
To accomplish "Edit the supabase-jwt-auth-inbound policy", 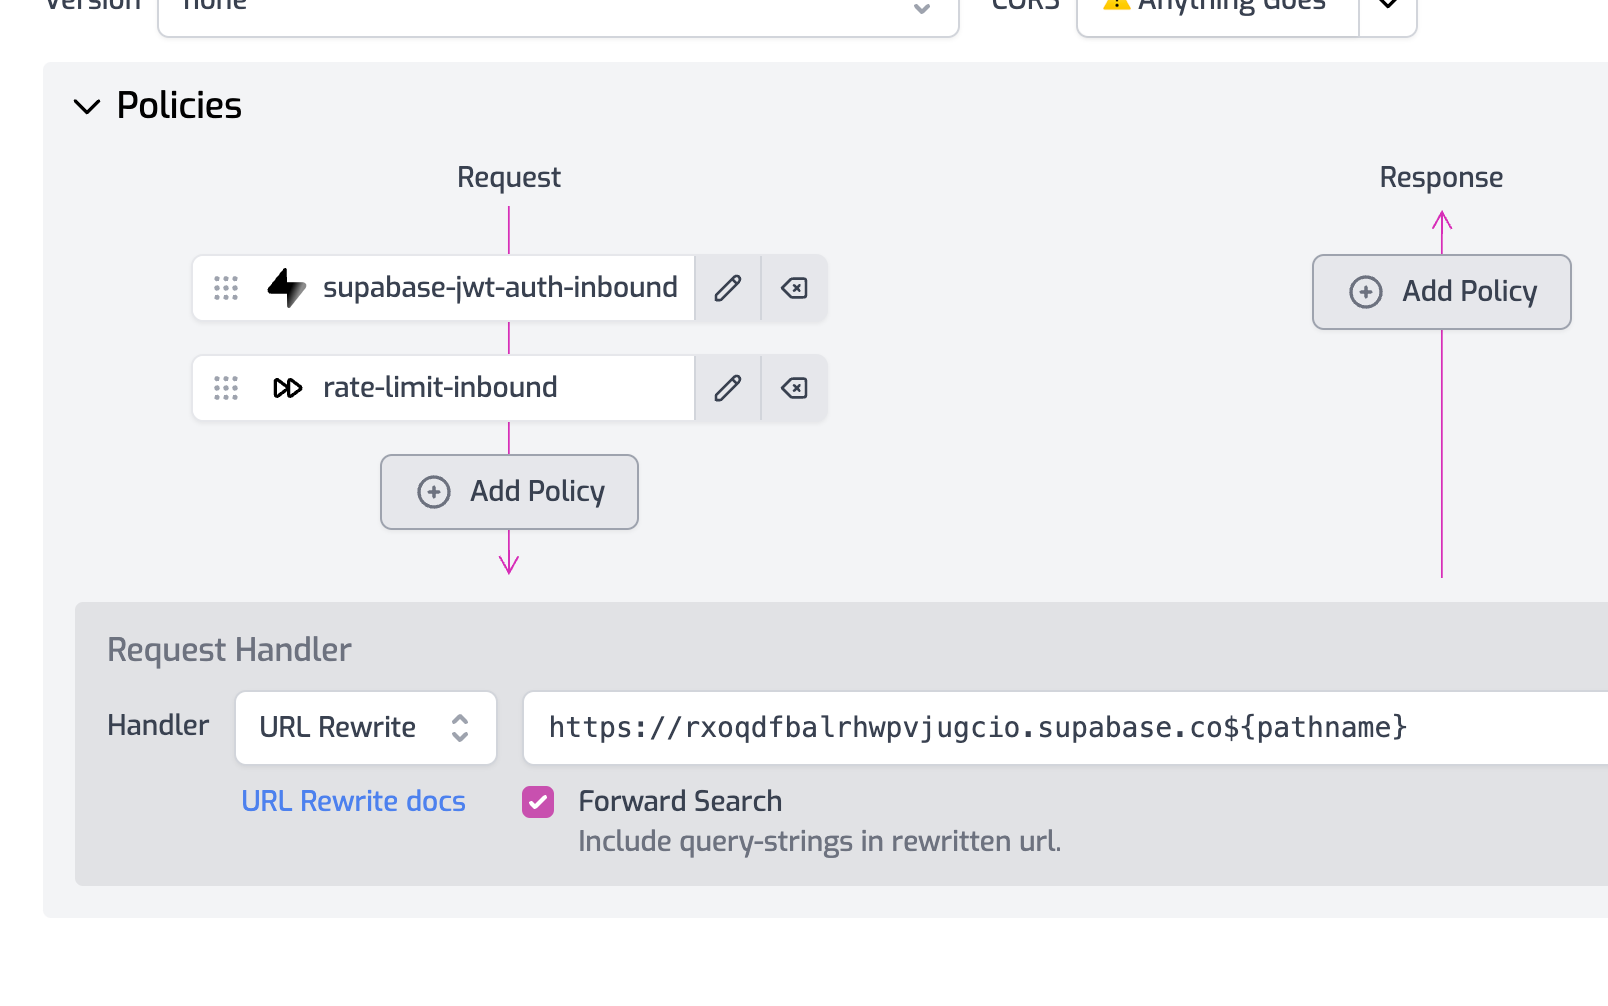I will pyautogui.click(x=728, y=288).
